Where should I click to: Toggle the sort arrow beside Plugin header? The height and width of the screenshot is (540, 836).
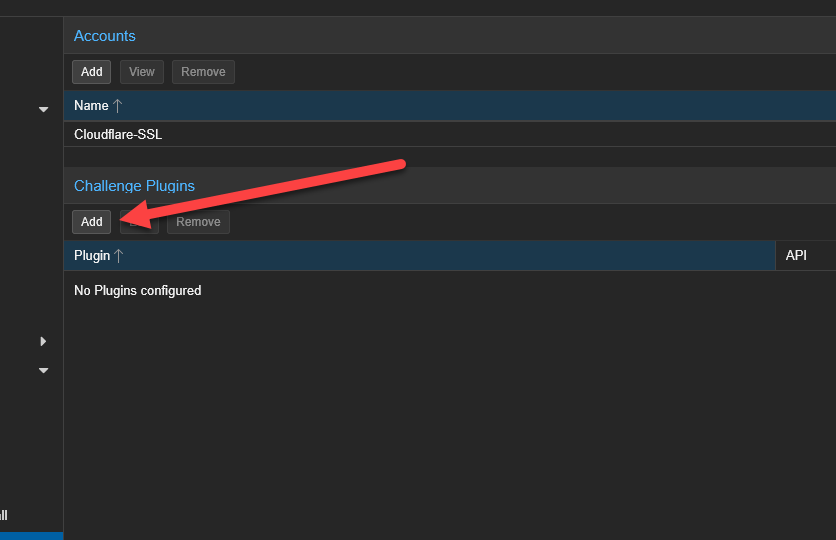tap(119, 256)
